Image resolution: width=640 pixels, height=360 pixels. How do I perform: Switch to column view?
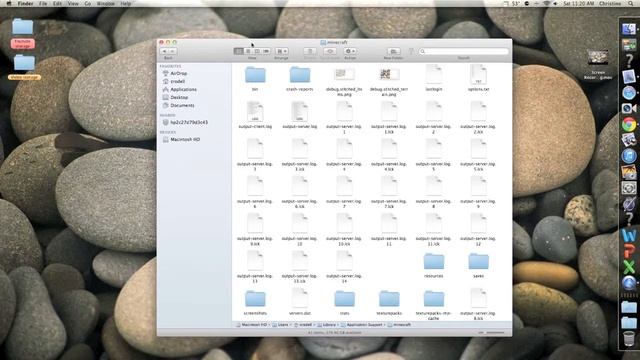click(257, 51)
